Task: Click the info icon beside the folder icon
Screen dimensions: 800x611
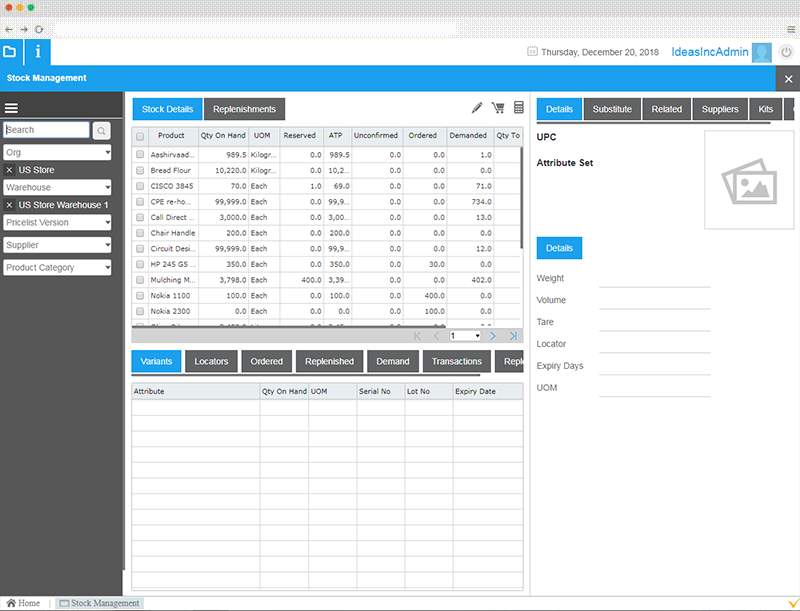Action: (37, 52)
